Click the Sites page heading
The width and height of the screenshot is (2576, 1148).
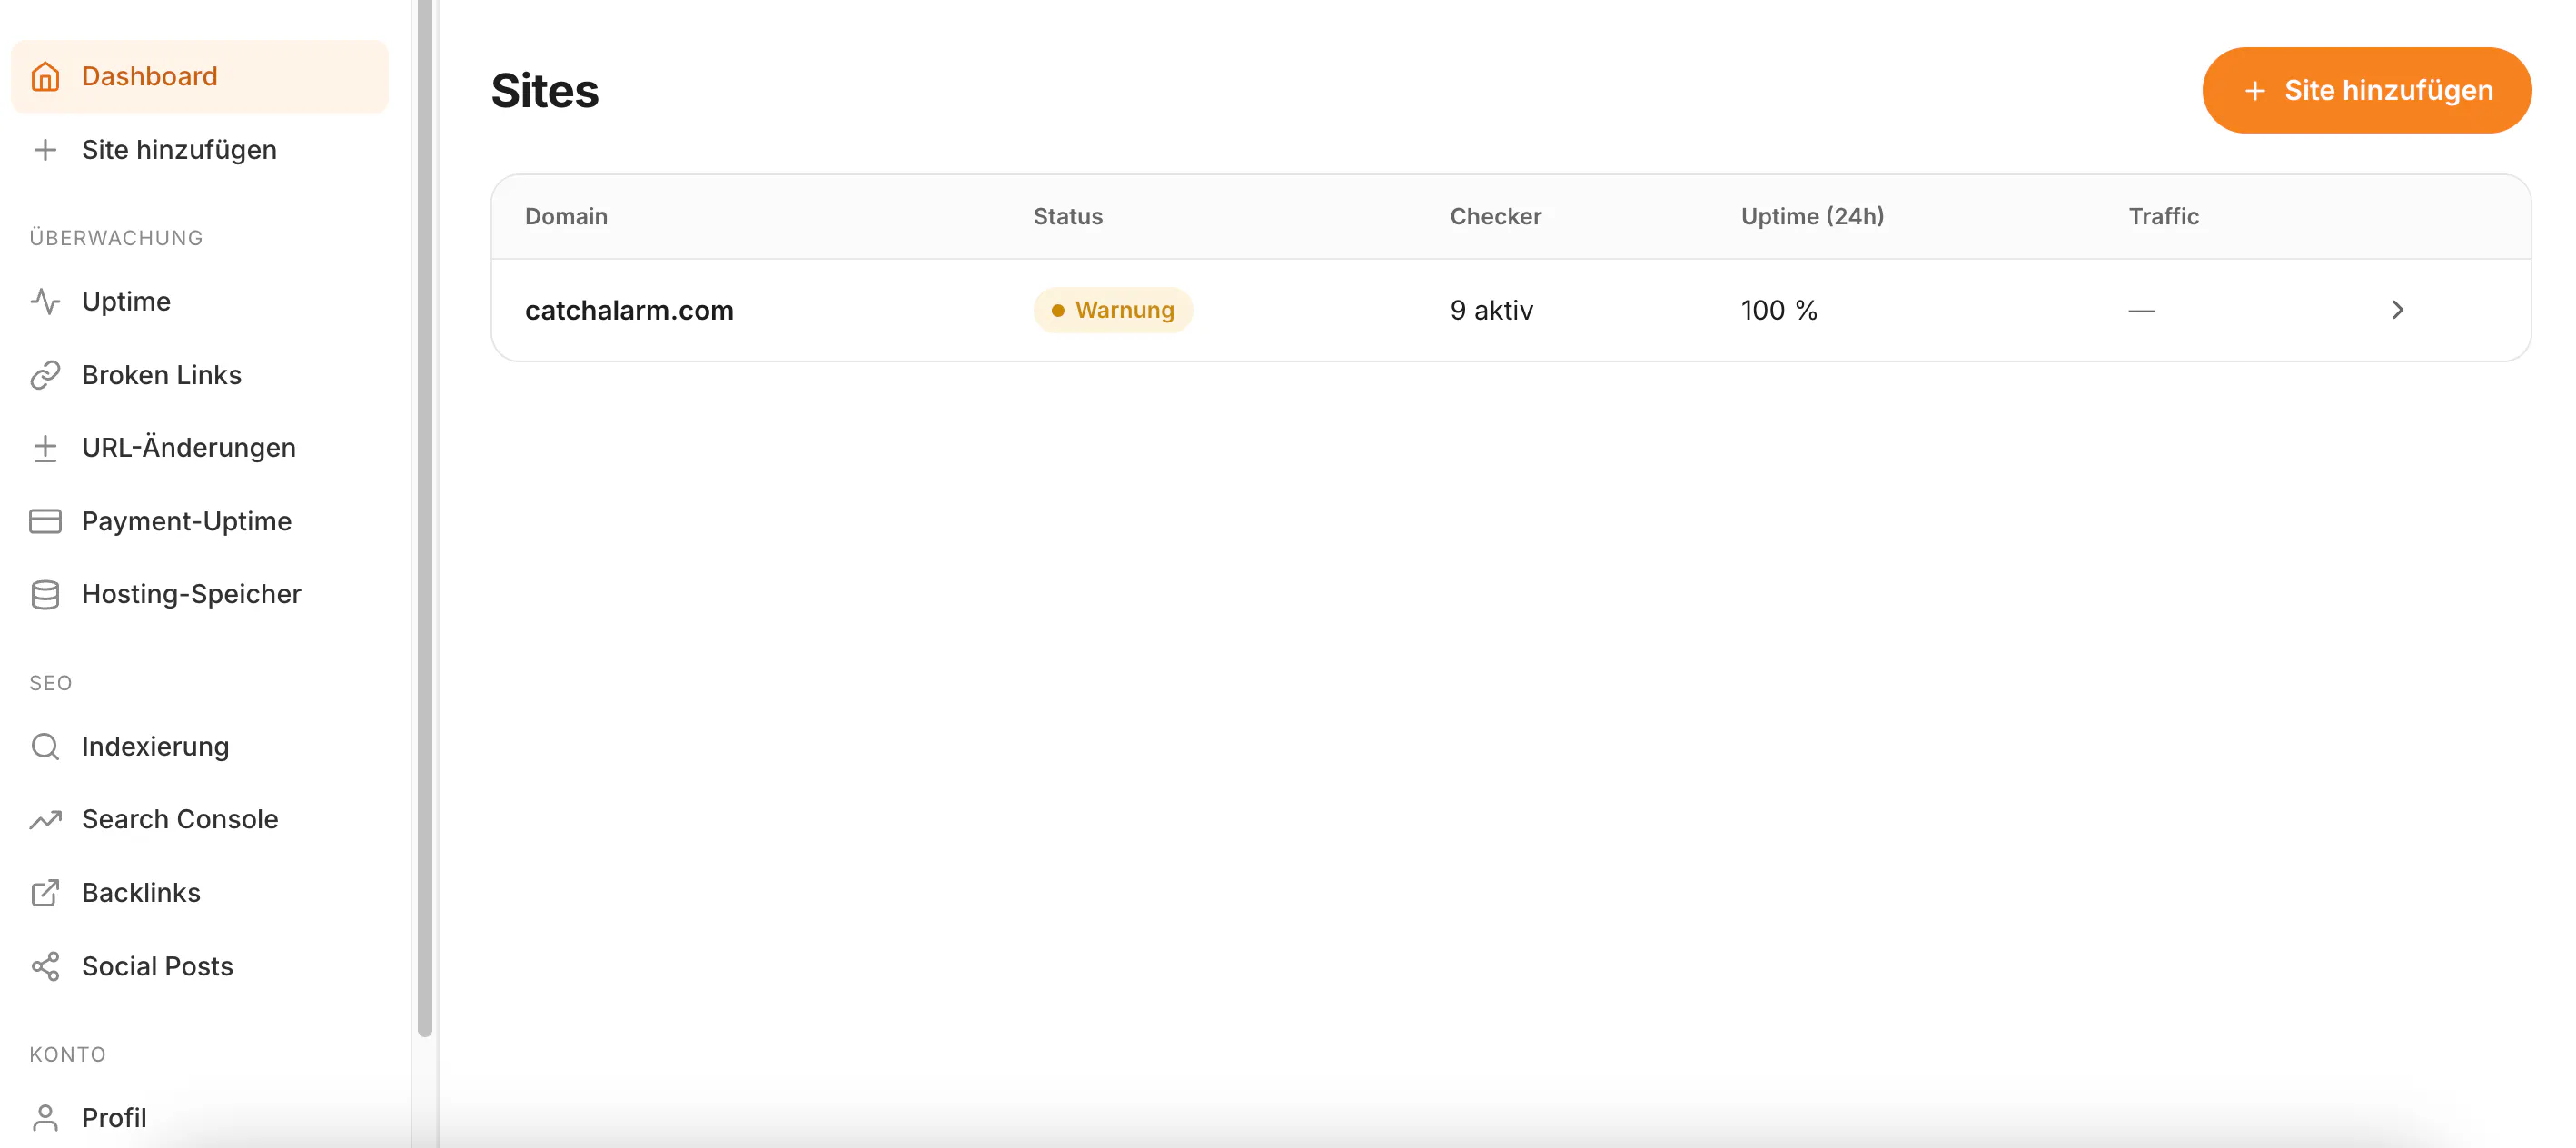pyautogui.click(x=545, y=91)
